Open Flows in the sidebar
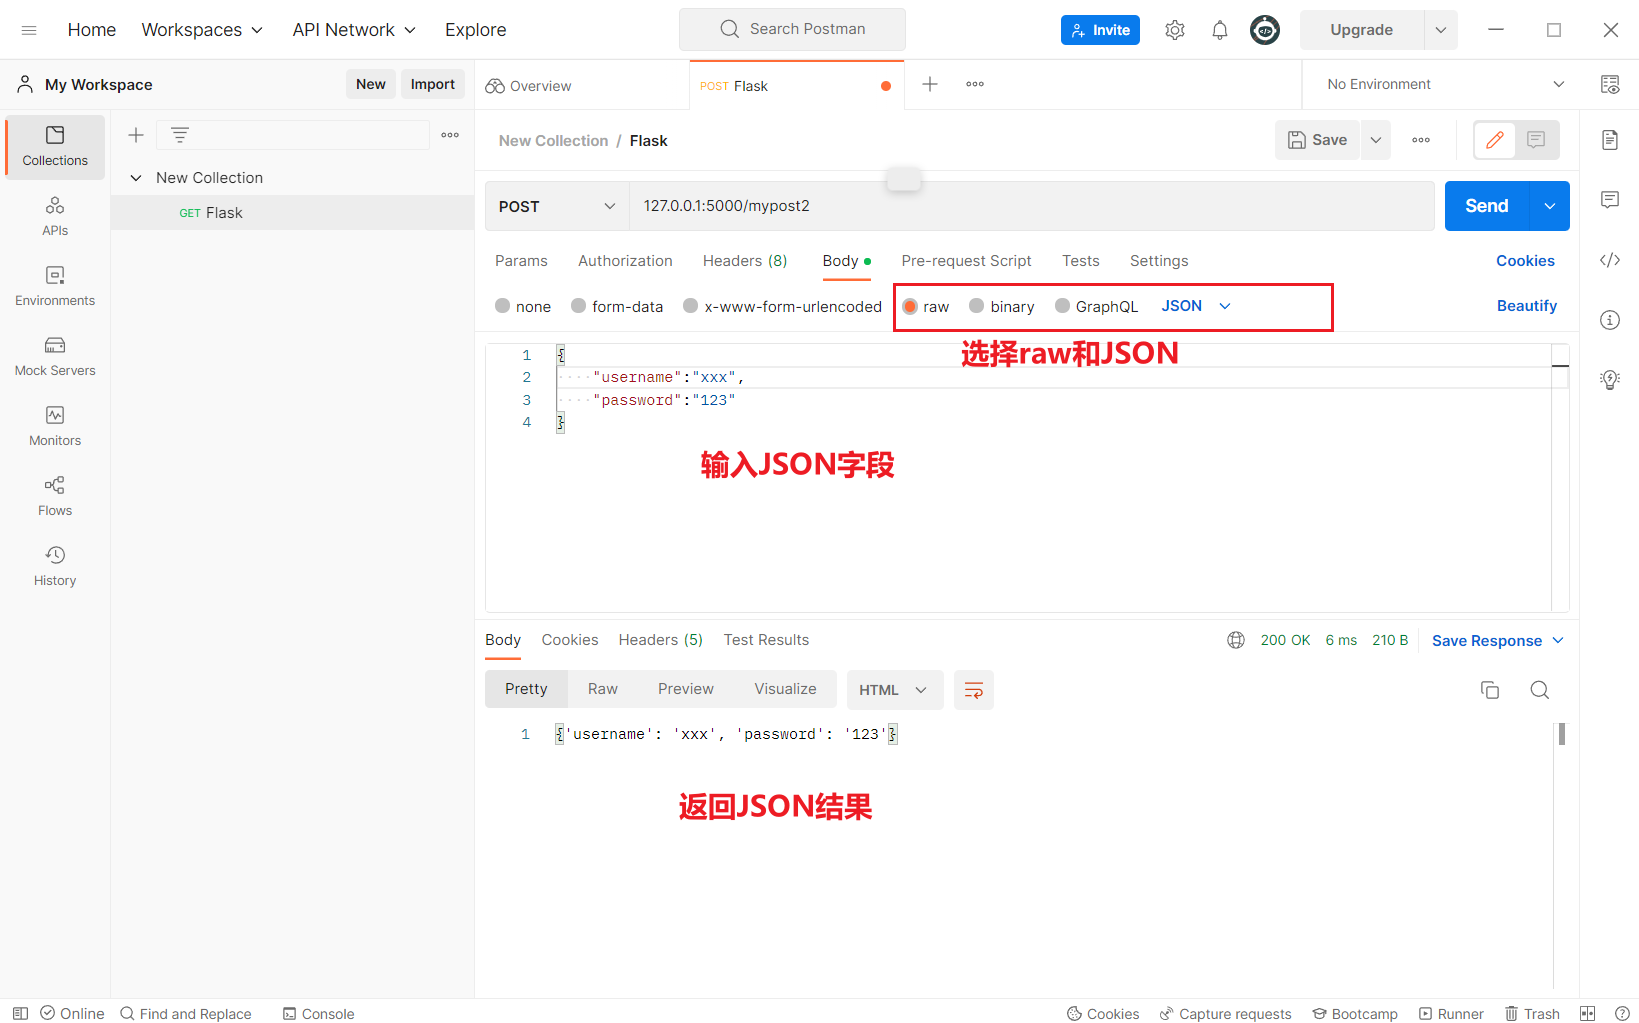The width and height of the screenshot is (1639, 1023). pos(55,497)
